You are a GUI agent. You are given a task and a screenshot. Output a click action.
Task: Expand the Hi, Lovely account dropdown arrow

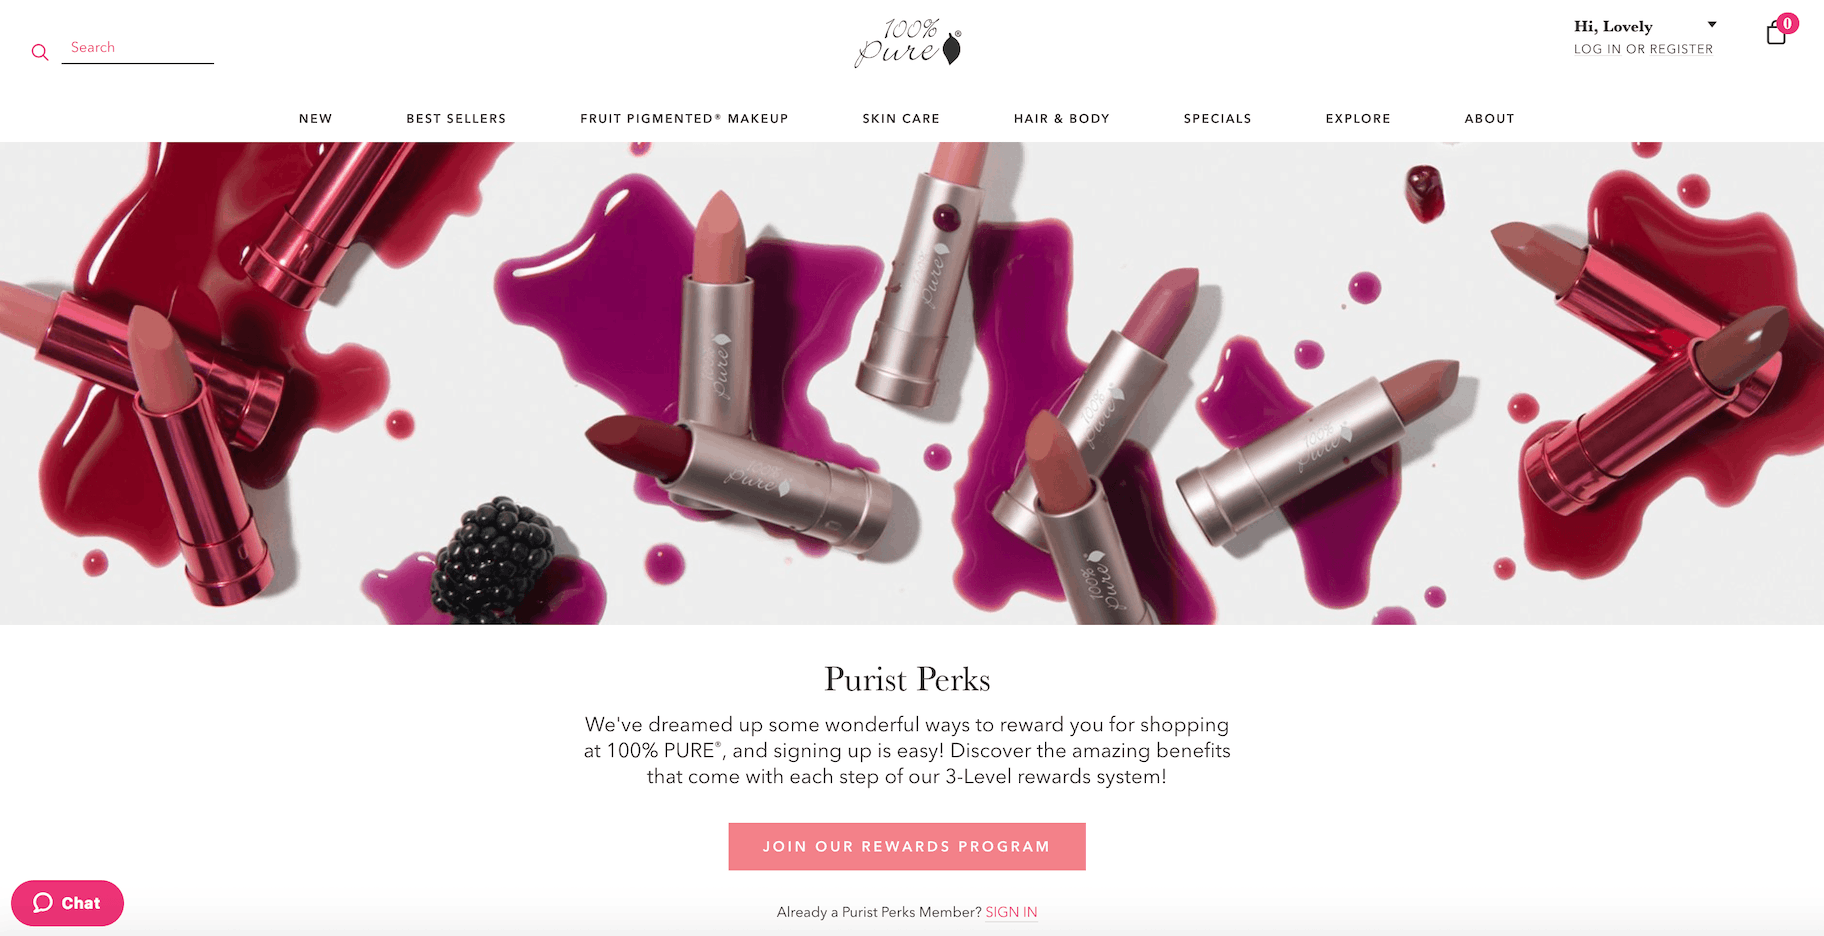pos(1712,25)
